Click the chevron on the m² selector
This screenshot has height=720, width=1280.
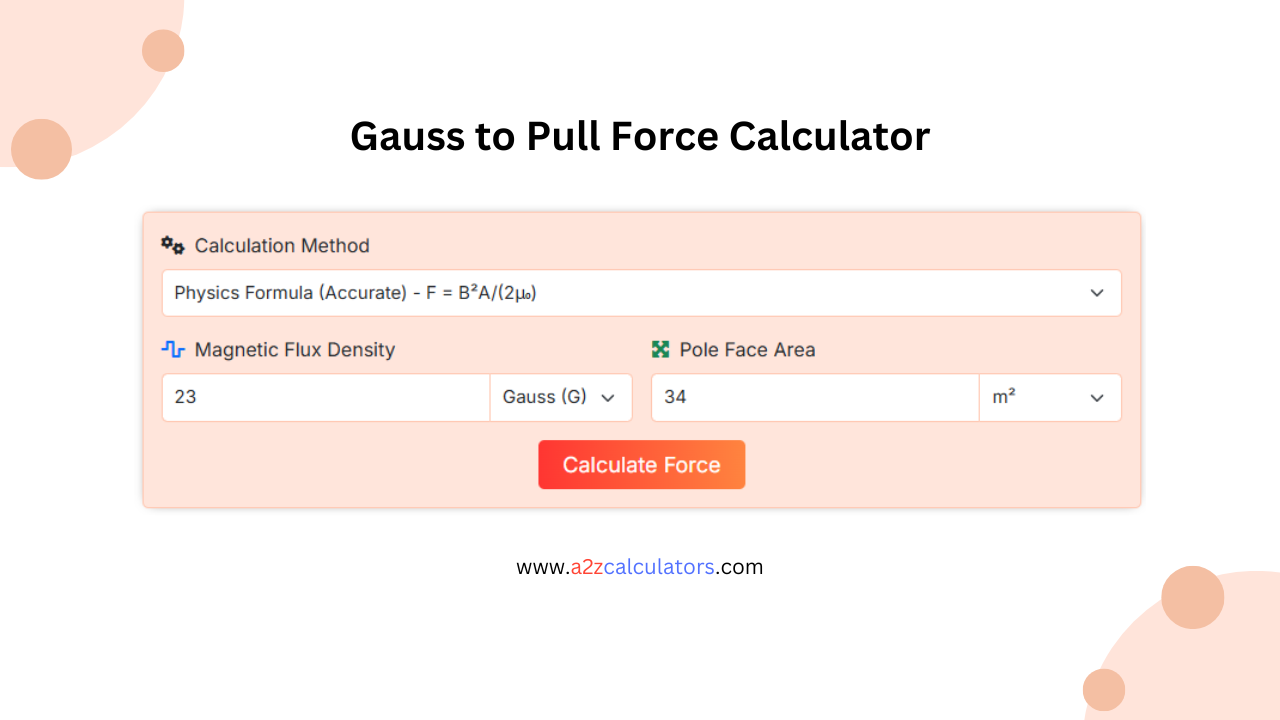pos(1097,397)
